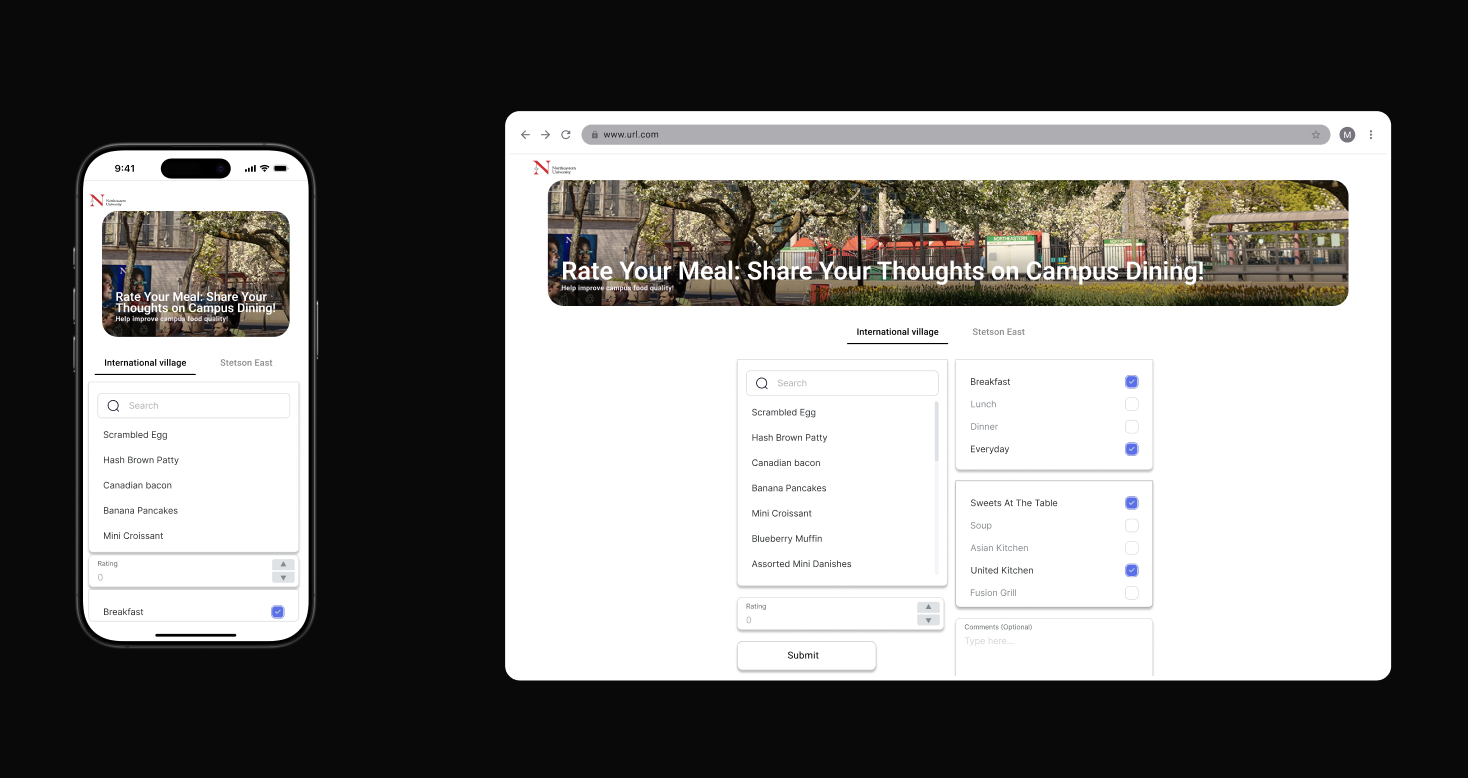Open the M profile avatar
This screenshot has width=1468, height=778.
(x=1347, y=135)
